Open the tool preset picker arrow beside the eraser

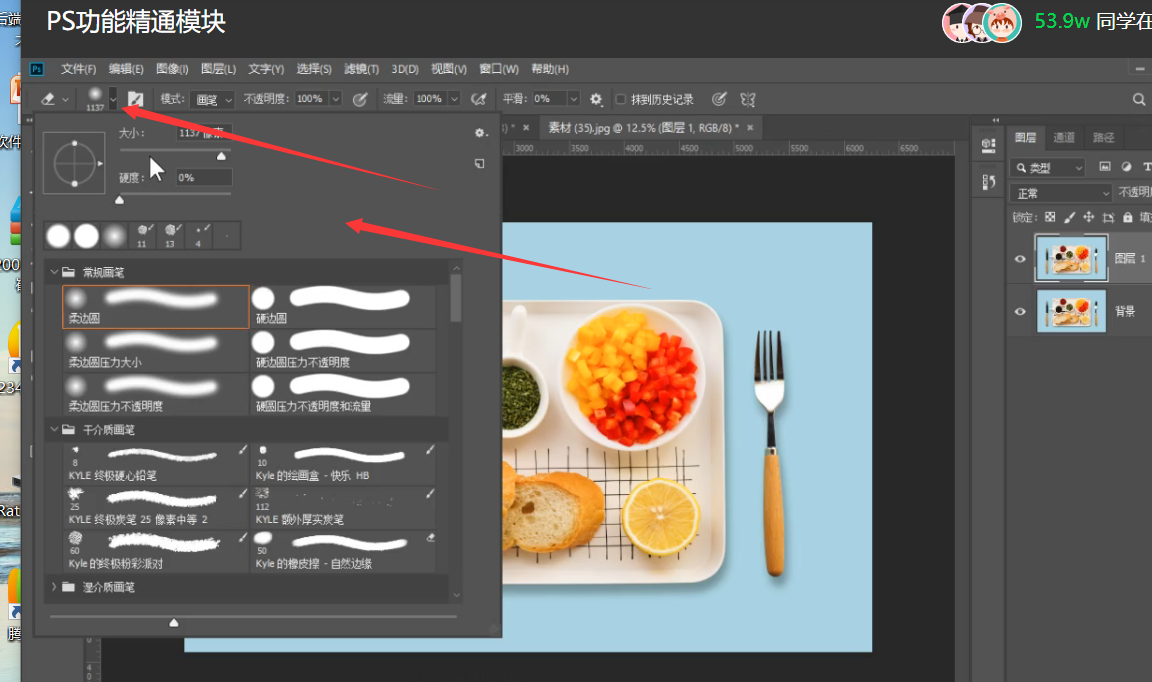[x=65, y=99]
